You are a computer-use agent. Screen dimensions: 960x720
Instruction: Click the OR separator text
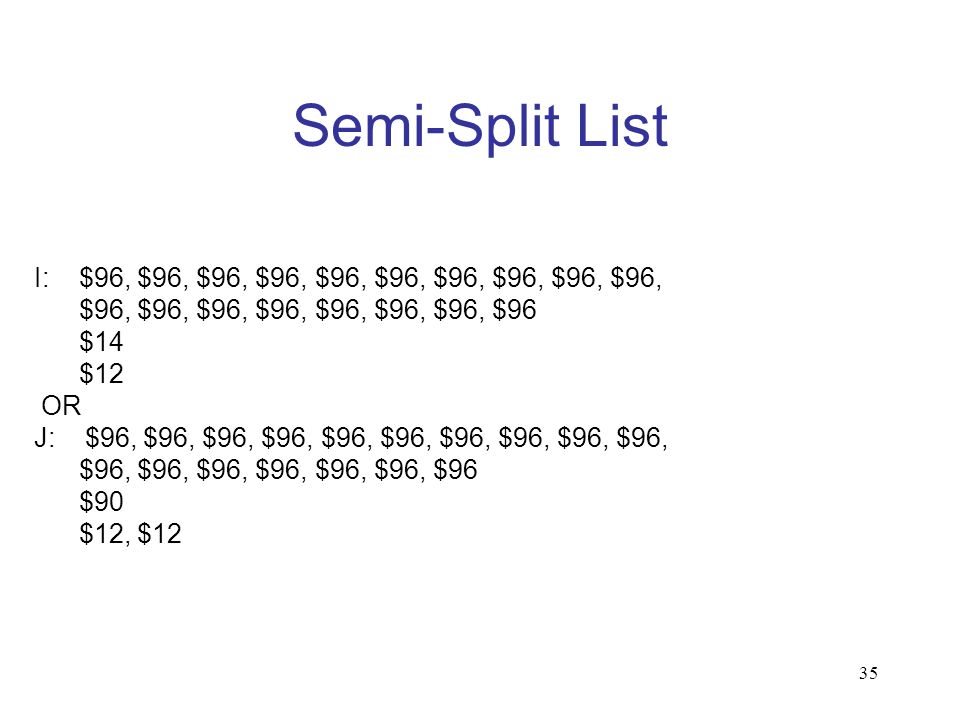point(61,405)
